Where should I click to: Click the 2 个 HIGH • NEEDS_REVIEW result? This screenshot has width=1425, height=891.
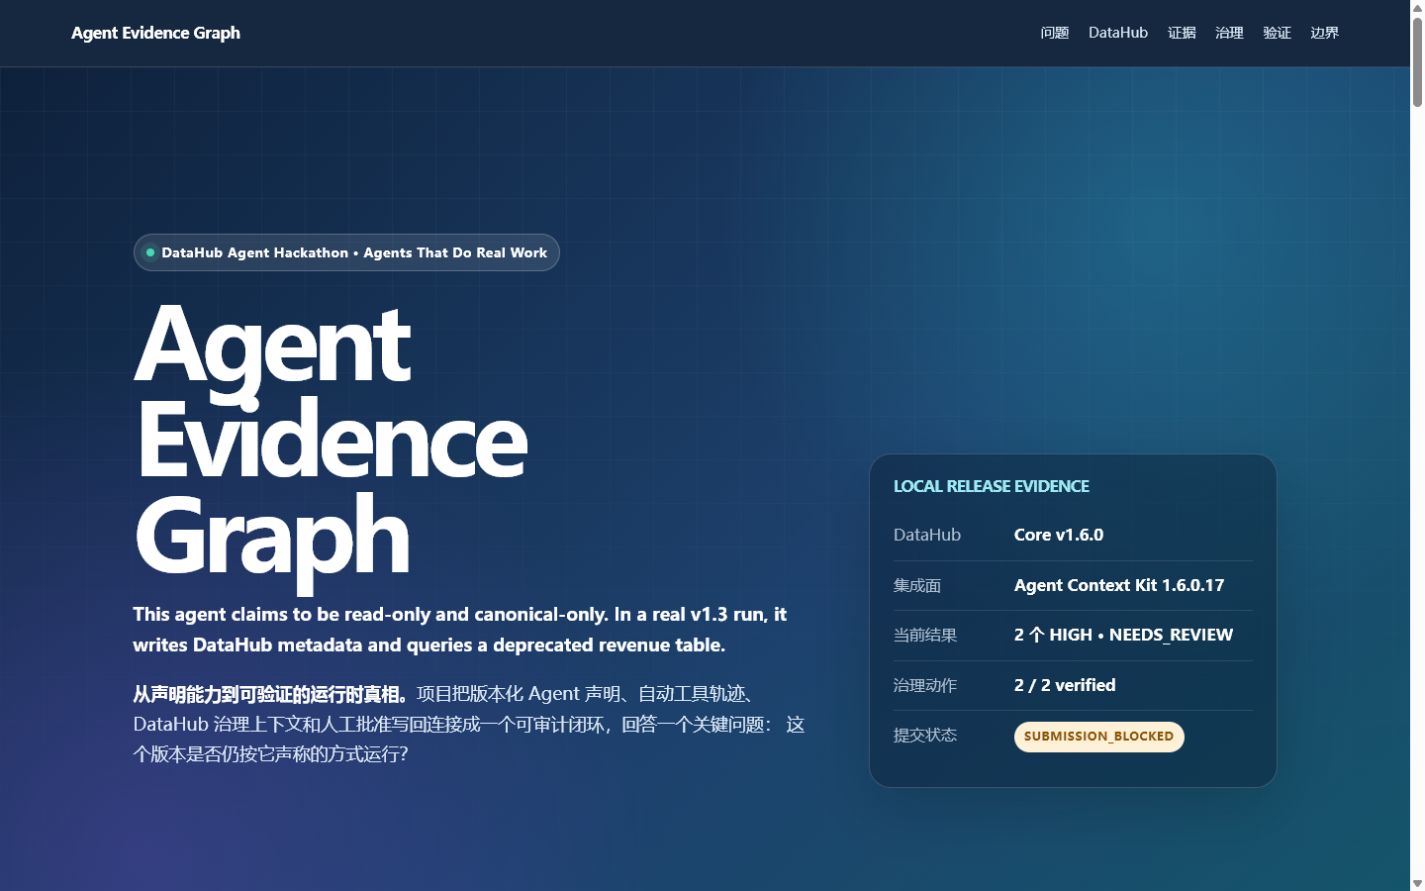pyautogui.click(x=1123, y=635)
